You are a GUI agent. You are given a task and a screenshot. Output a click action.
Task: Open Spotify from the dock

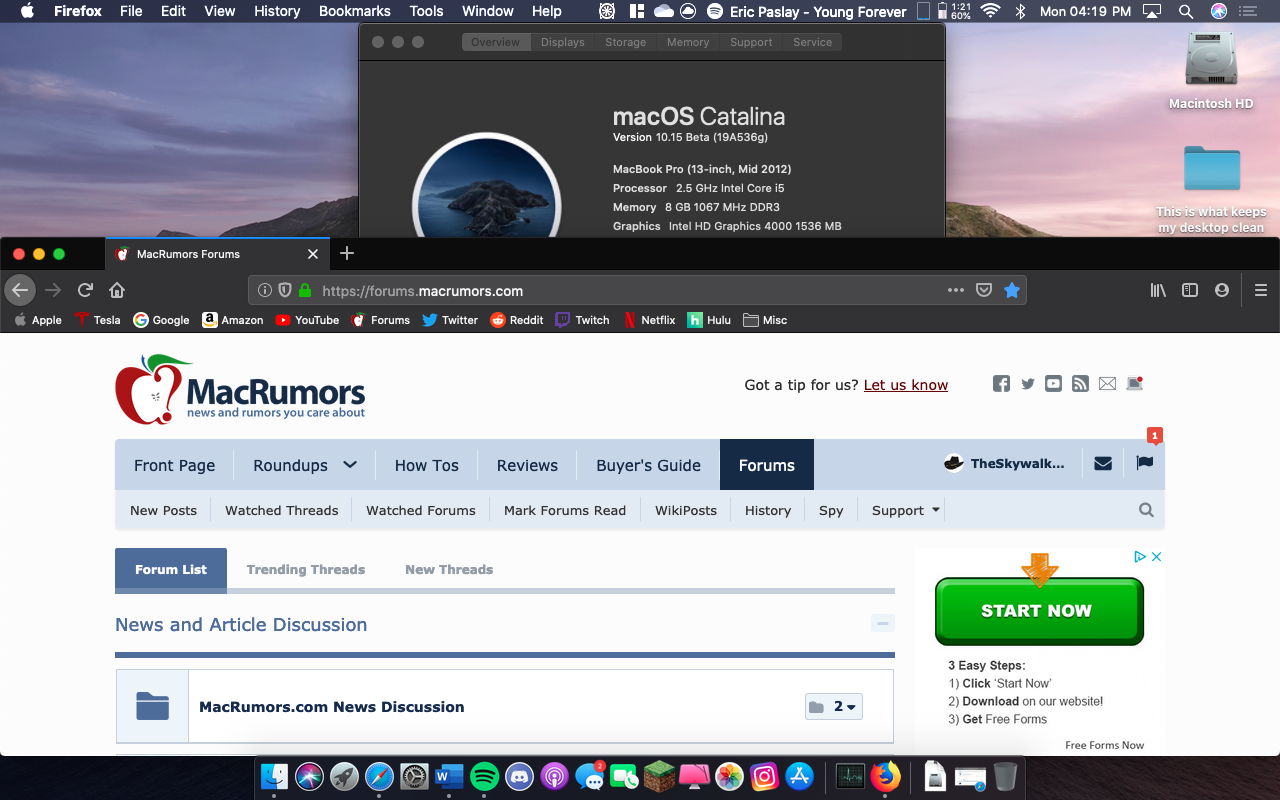point(484,776)
